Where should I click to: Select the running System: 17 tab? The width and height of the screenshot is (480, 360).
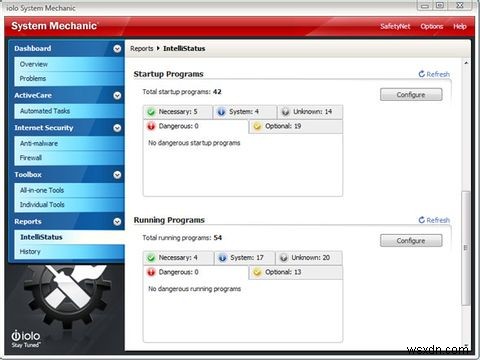(245, 258)
